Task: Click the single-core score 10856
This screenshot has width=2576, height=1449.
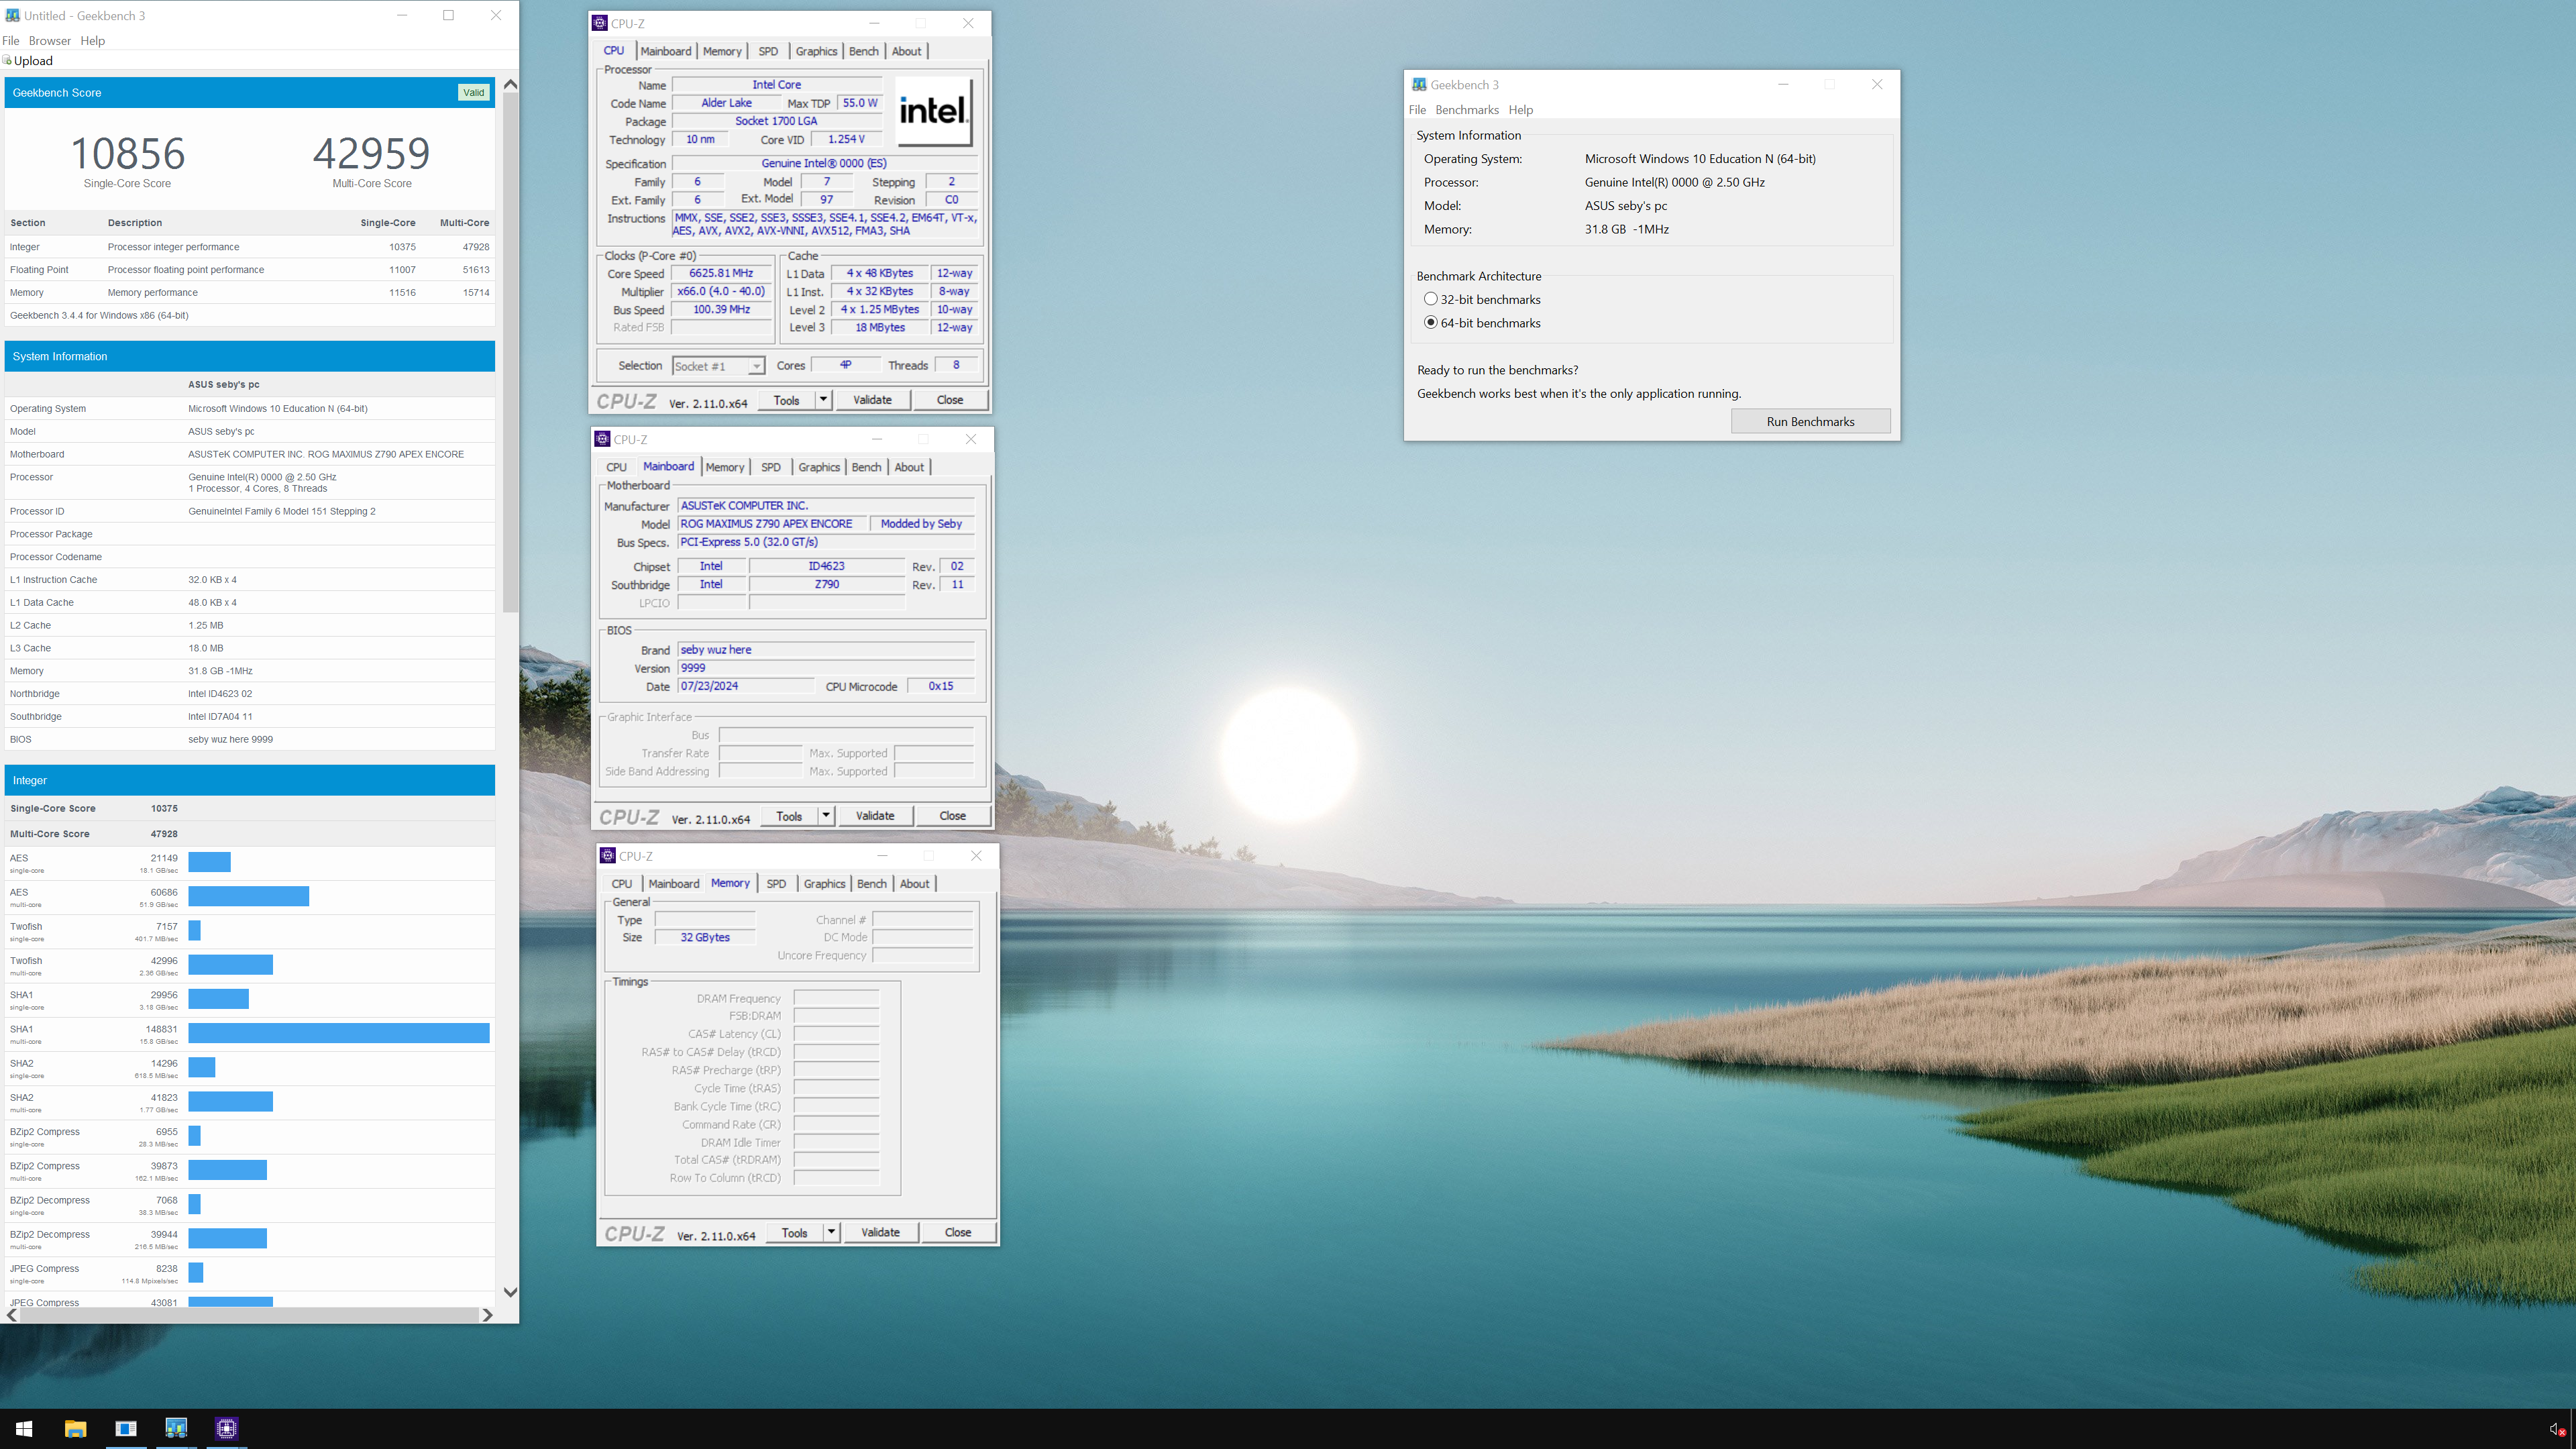Action: (x=127, y=154)
